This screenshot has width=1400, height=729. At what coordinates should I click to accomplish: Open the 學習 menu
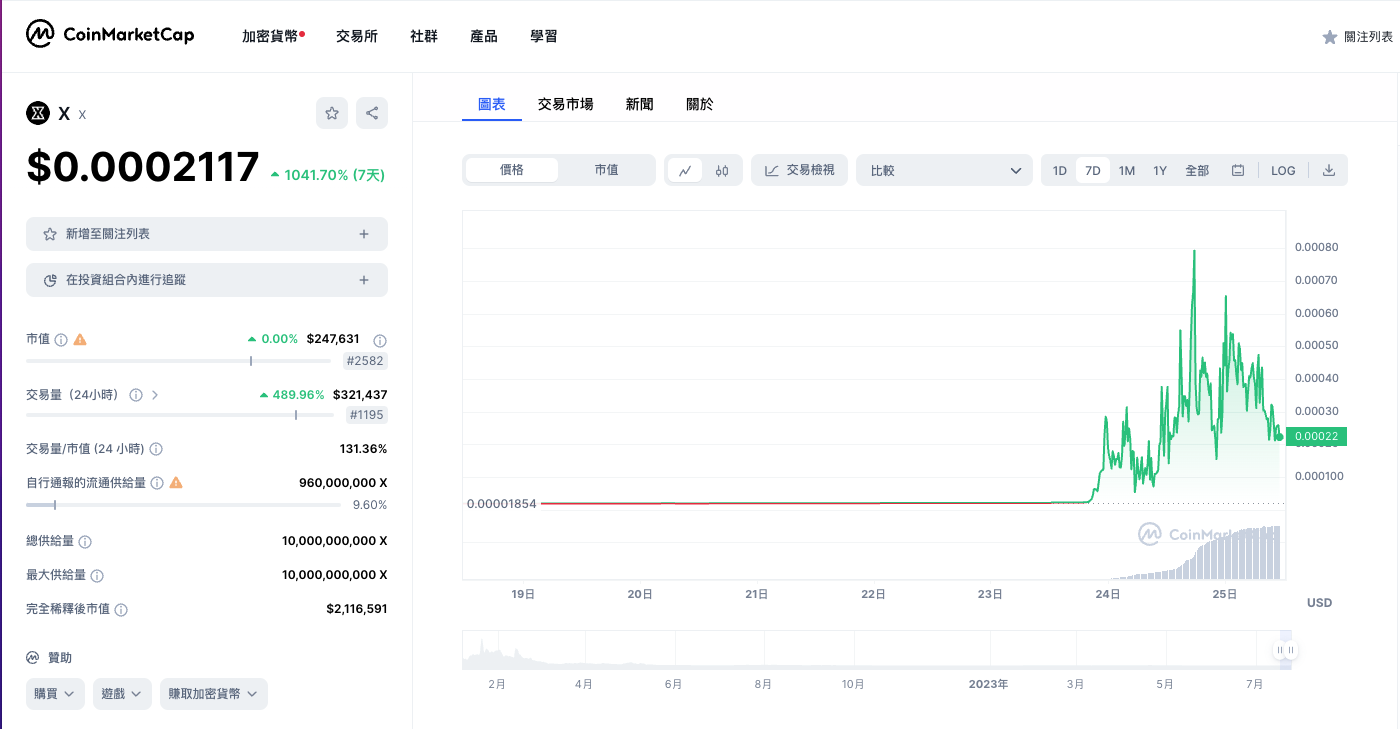click(x=544, y=36)
